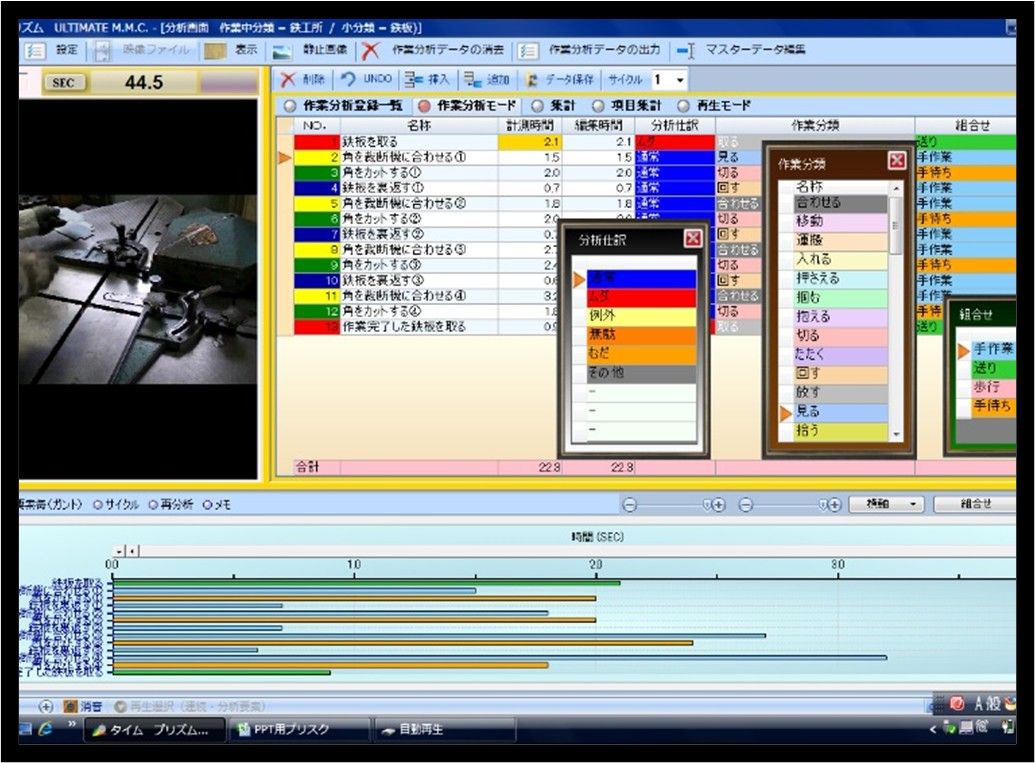Click the round plus icon beside 消音
1035x763 pixels.
coord(46,706)
